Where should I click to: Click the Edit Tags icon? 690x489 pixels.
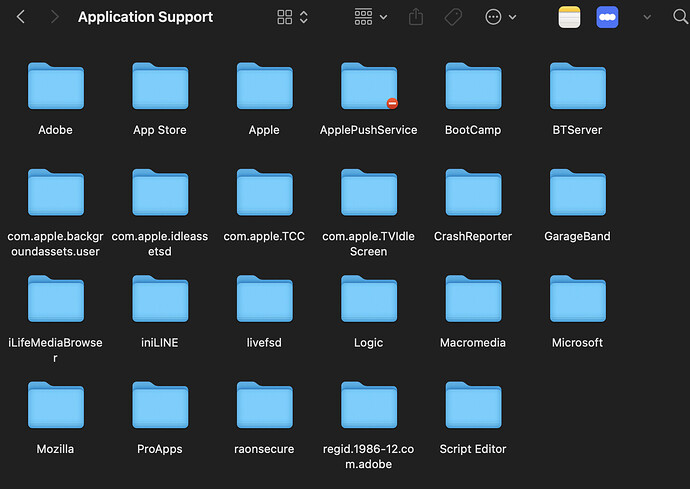[x=451, y=17]
